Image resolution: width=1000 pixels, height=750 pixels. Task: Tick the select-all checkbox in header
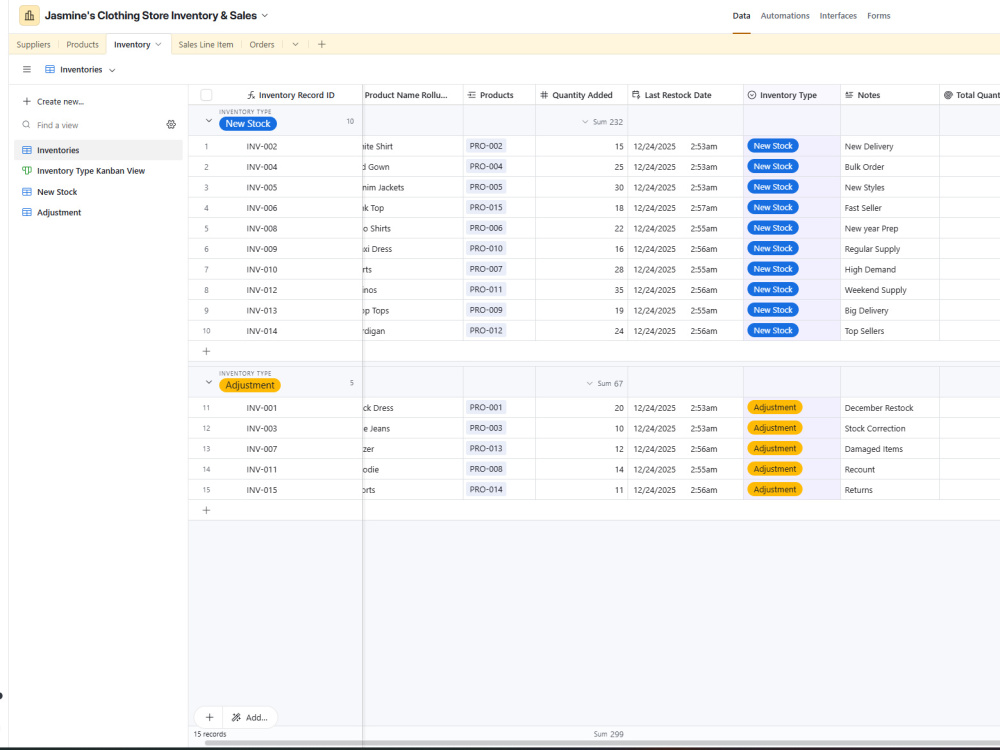(206, 95)
